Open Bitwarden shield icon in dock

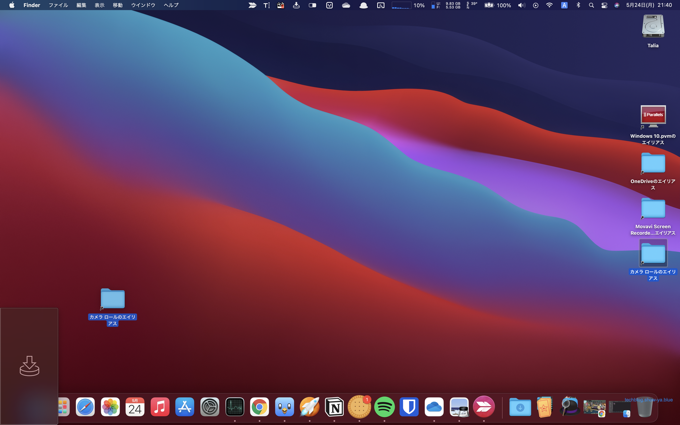[409, 407]
